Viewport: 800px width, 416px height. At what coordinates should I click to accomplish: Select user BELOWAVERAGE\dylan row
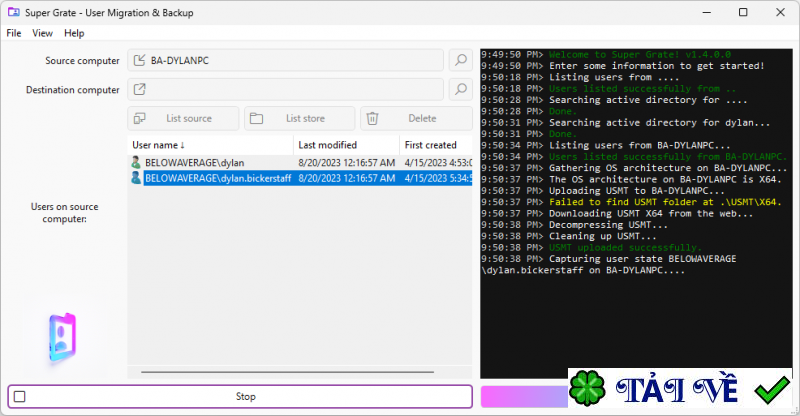pyautogui.click(x=300, y=162)
